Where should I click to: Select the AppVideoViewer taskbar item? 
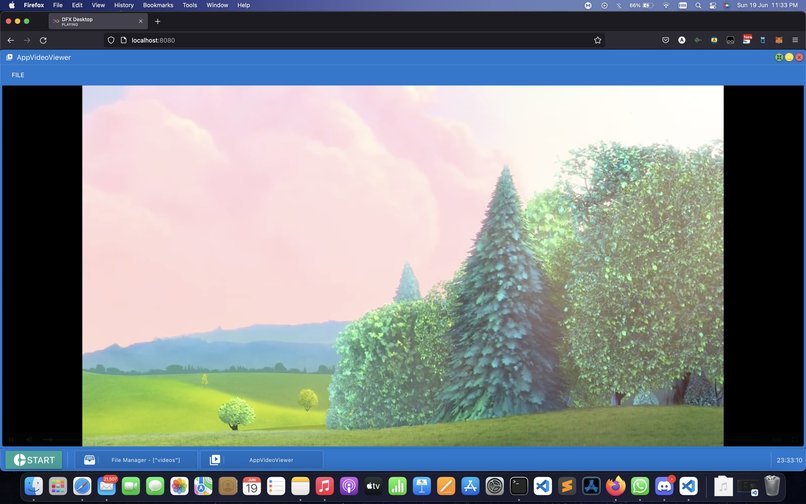point(261,460)
